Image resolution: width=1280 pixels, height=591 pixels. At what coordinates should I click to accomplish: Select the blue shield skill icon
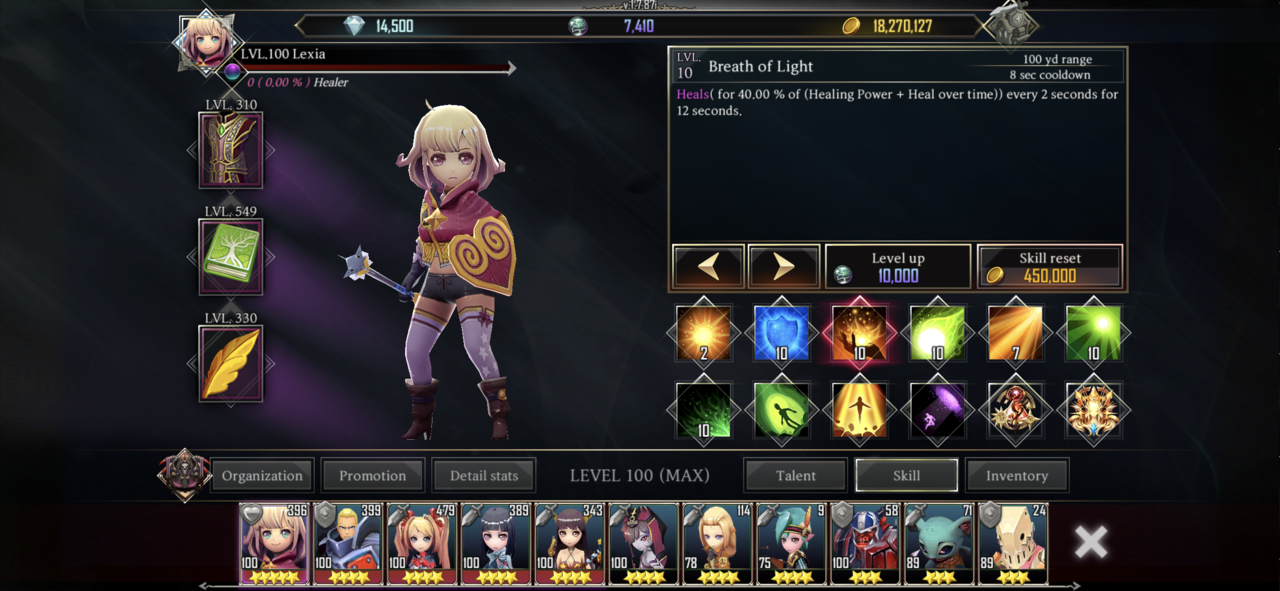coord(781,333)
